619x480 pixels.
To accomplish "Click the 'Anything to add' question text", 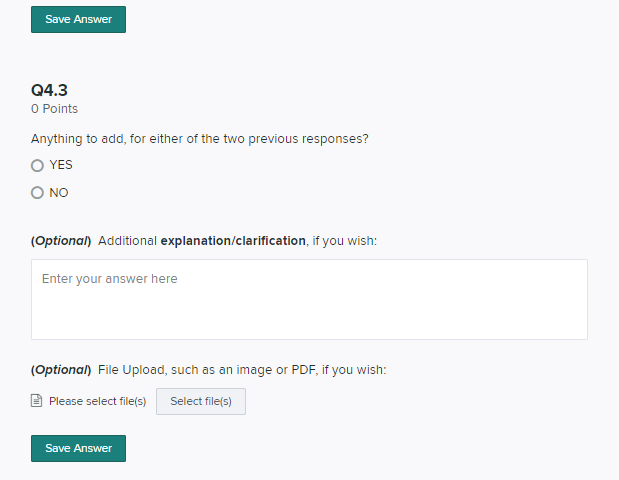I will (200, 139).
